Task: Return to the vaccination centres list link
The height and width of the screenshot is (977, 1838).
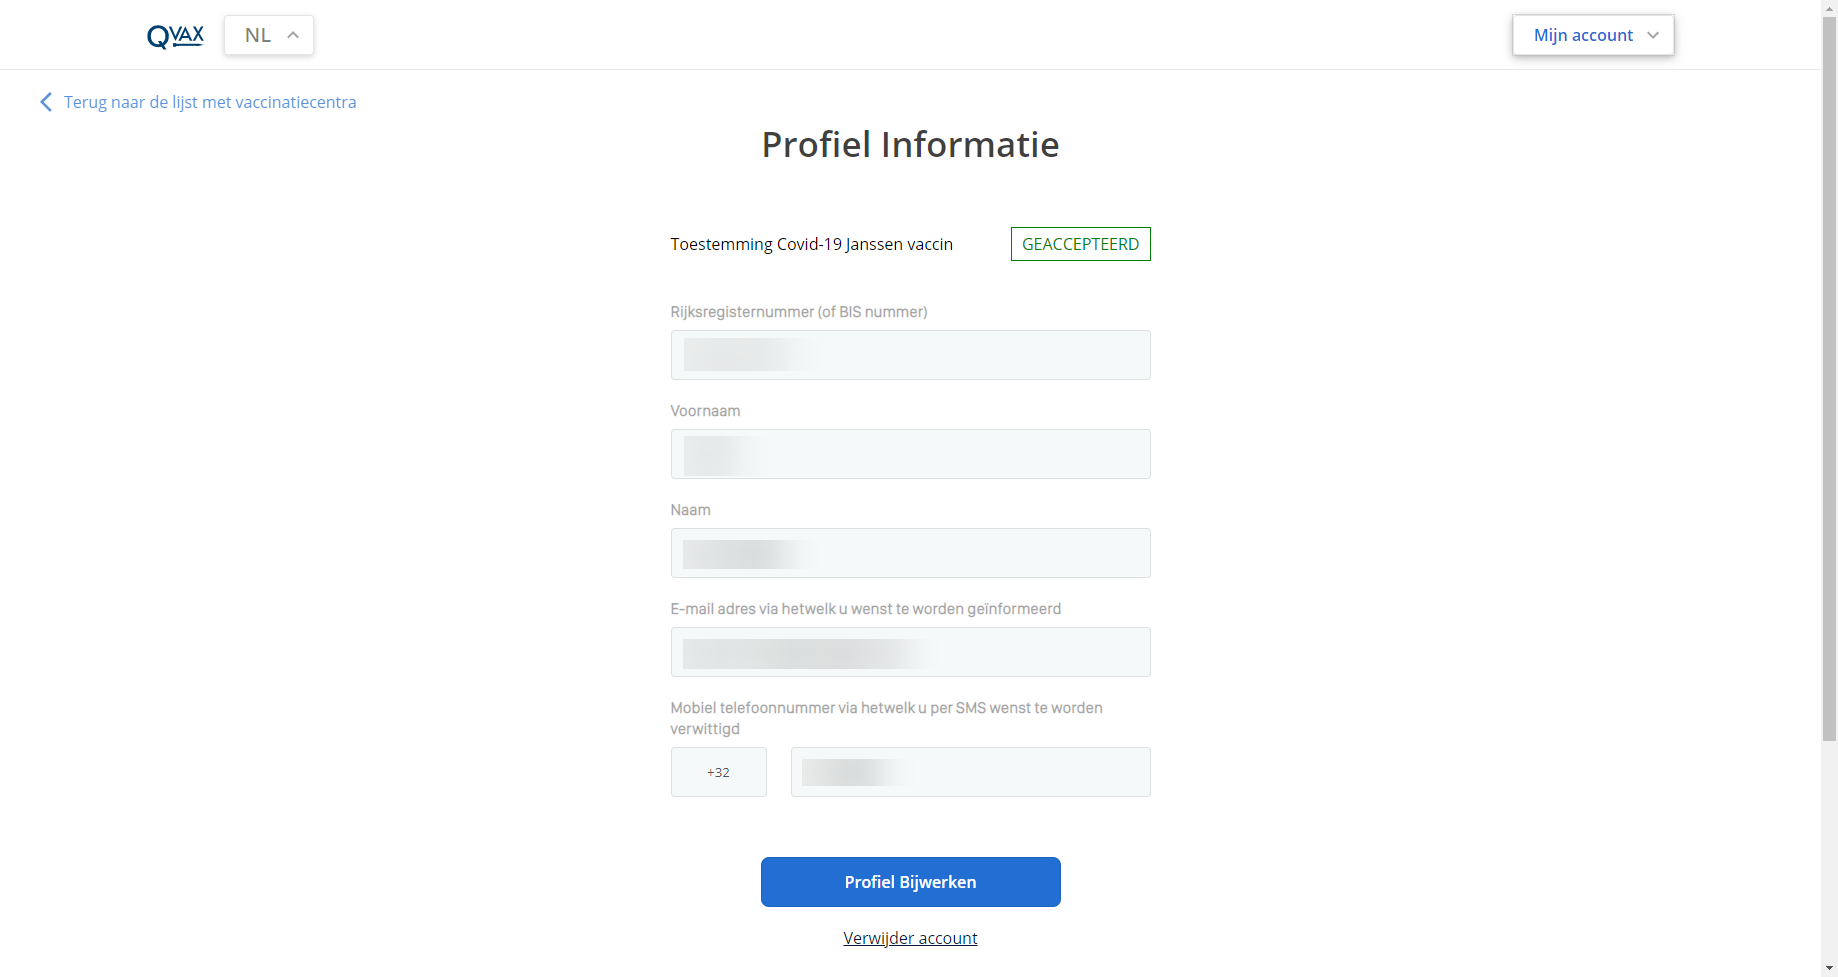Action: (x=210, y=102)
